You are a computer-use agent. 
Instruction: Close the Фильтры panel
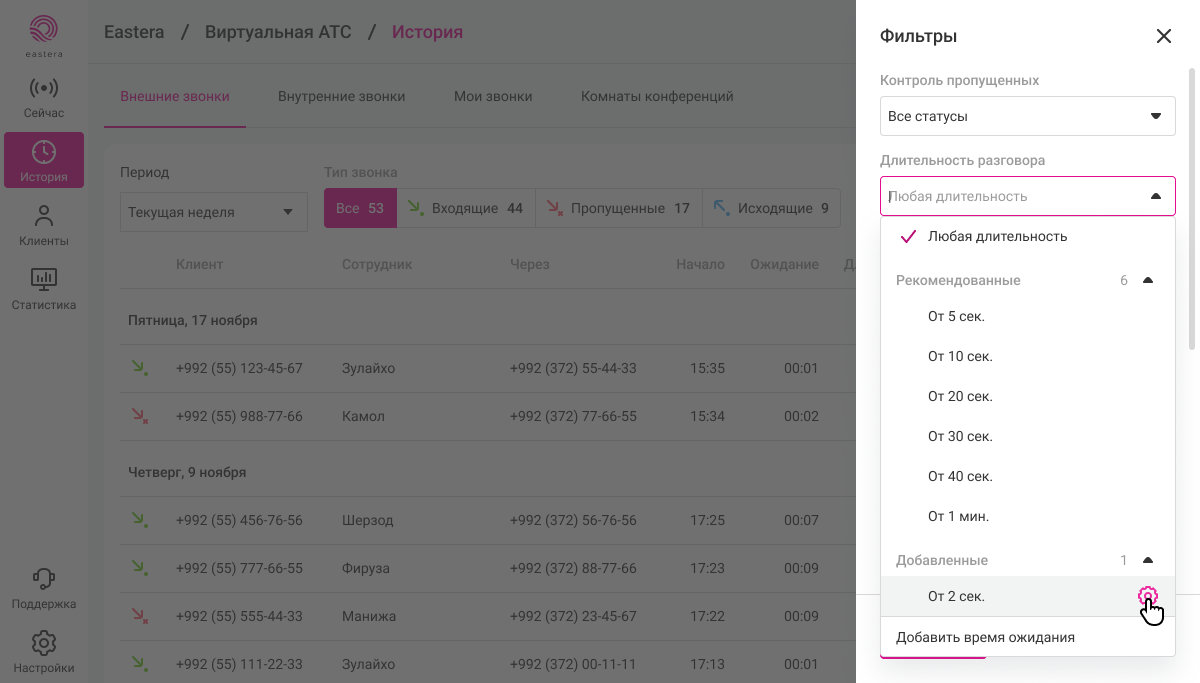coord(1163,37)
